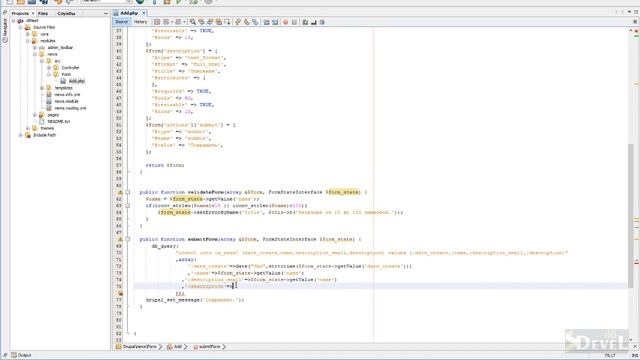The image size is (640, 360).
Task: Toggle code fold at iconv_strlen if block
Action: (x=128, y=206)
